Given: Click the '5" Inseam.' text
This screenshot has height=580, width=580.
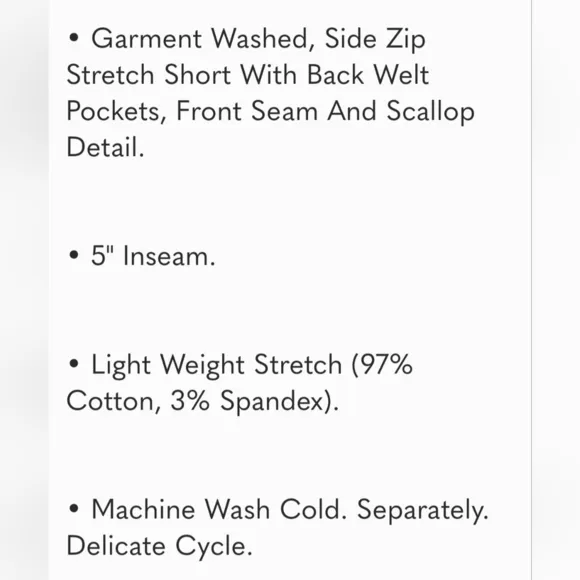Looking at the screenshot, I should coord(153,256).
